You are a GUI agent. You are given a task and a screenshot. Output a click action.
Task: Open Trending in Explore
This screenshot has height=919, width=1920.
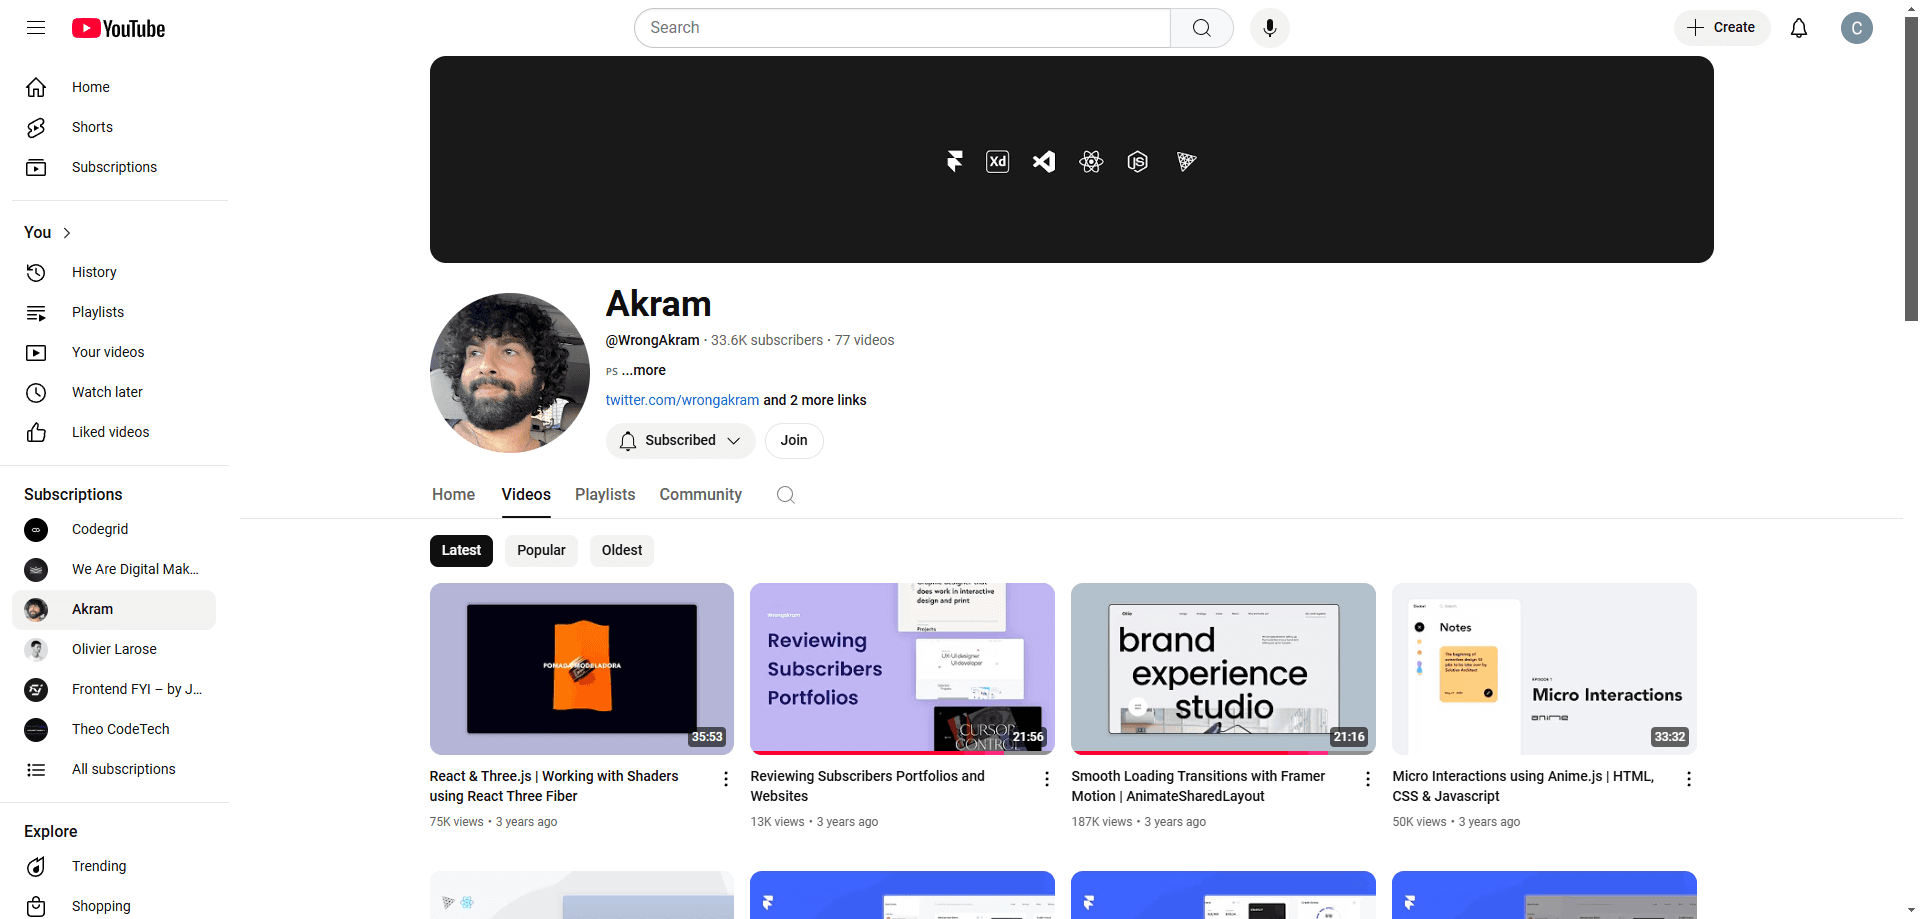(114, 866)
